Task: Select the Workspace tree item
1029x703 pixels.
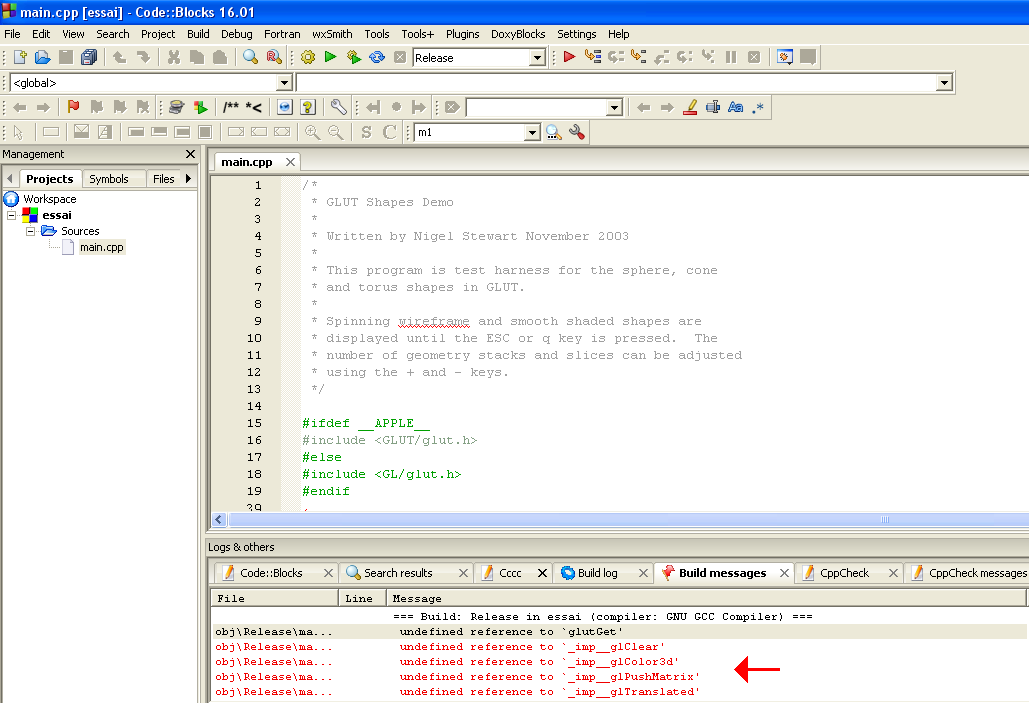Action: coord(50,199)
